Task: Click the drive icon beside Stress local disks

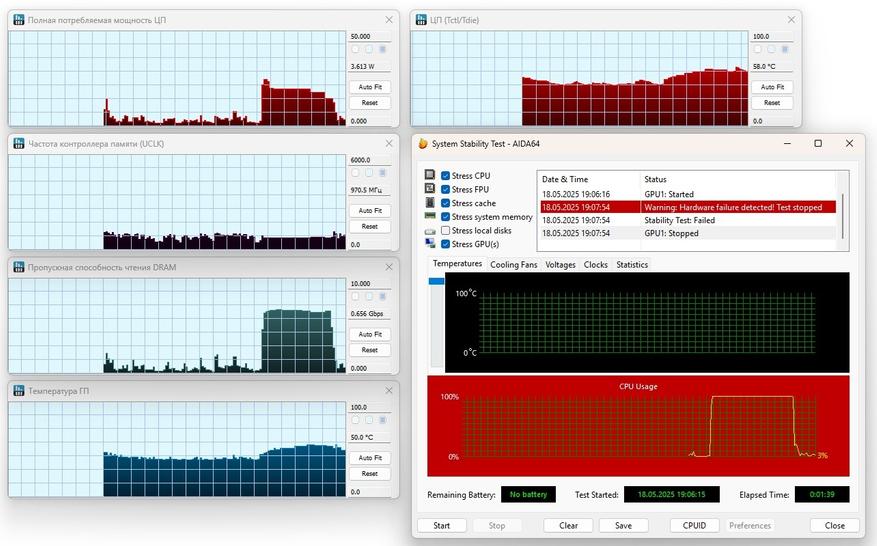Action: [430, 230]
